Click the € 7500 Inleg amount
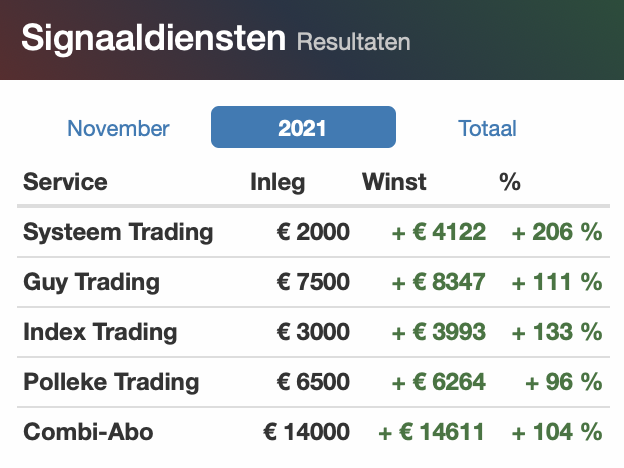 click(313, 282)
